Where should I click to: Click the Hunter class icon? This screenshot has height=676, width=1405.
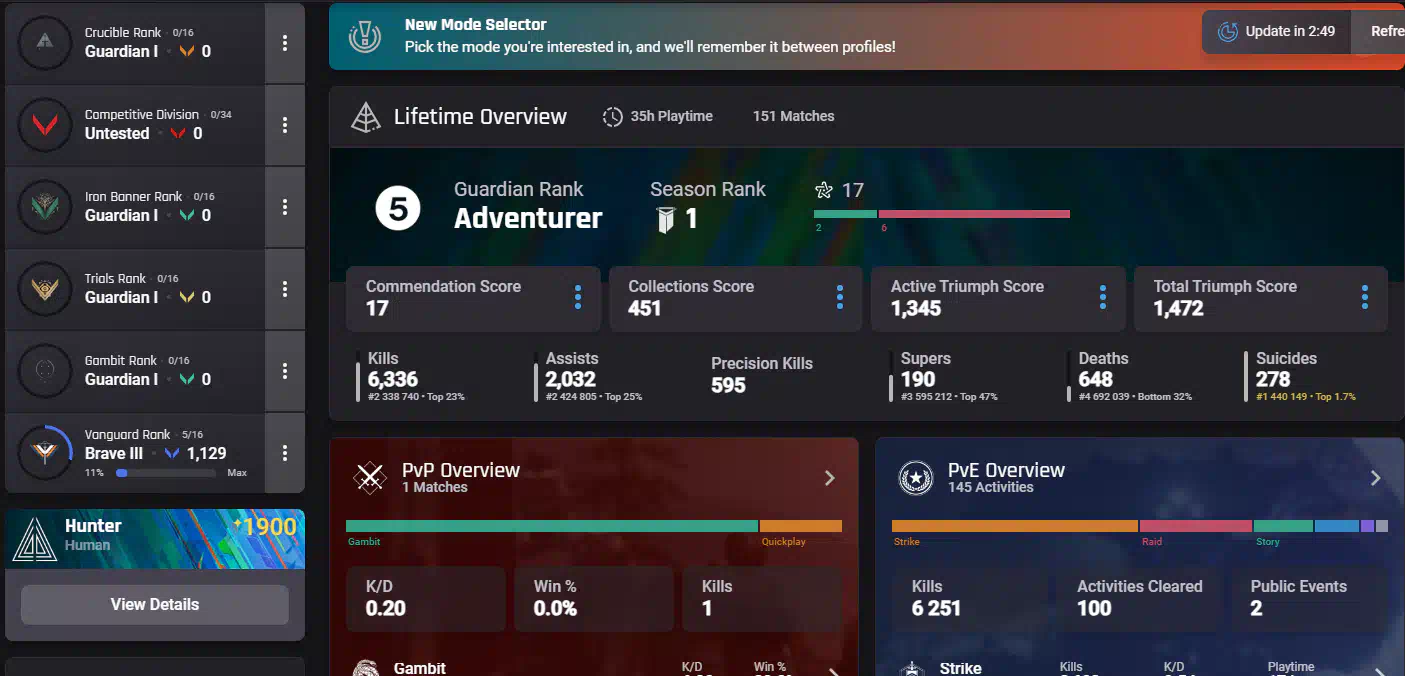pos(35,538)
